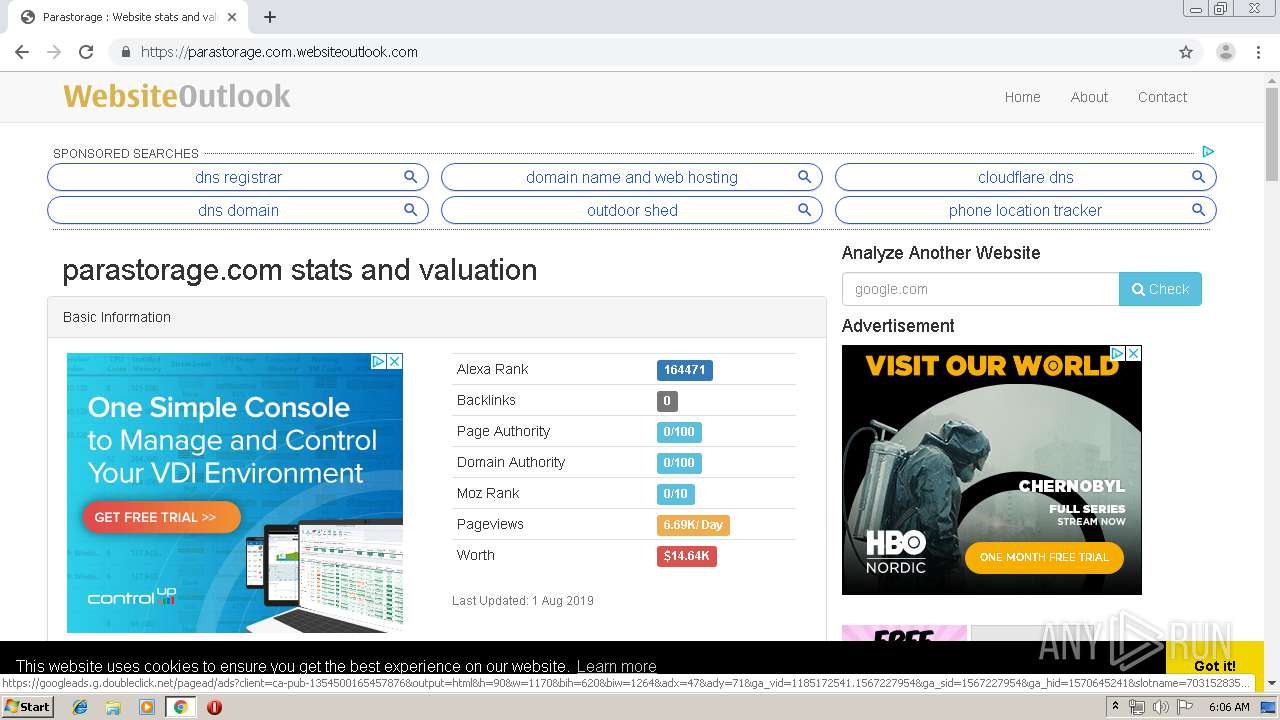Click the Page Authority value 0/100
This screenshot has width=1280, height=720.
(x=679, y=432)
